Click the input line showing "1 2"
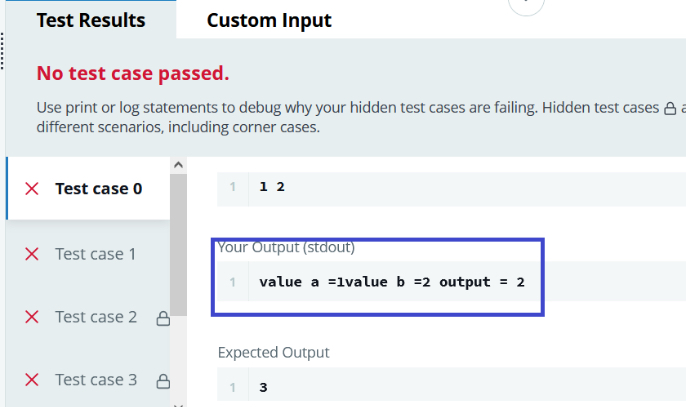686x407 pixels. 272,187
